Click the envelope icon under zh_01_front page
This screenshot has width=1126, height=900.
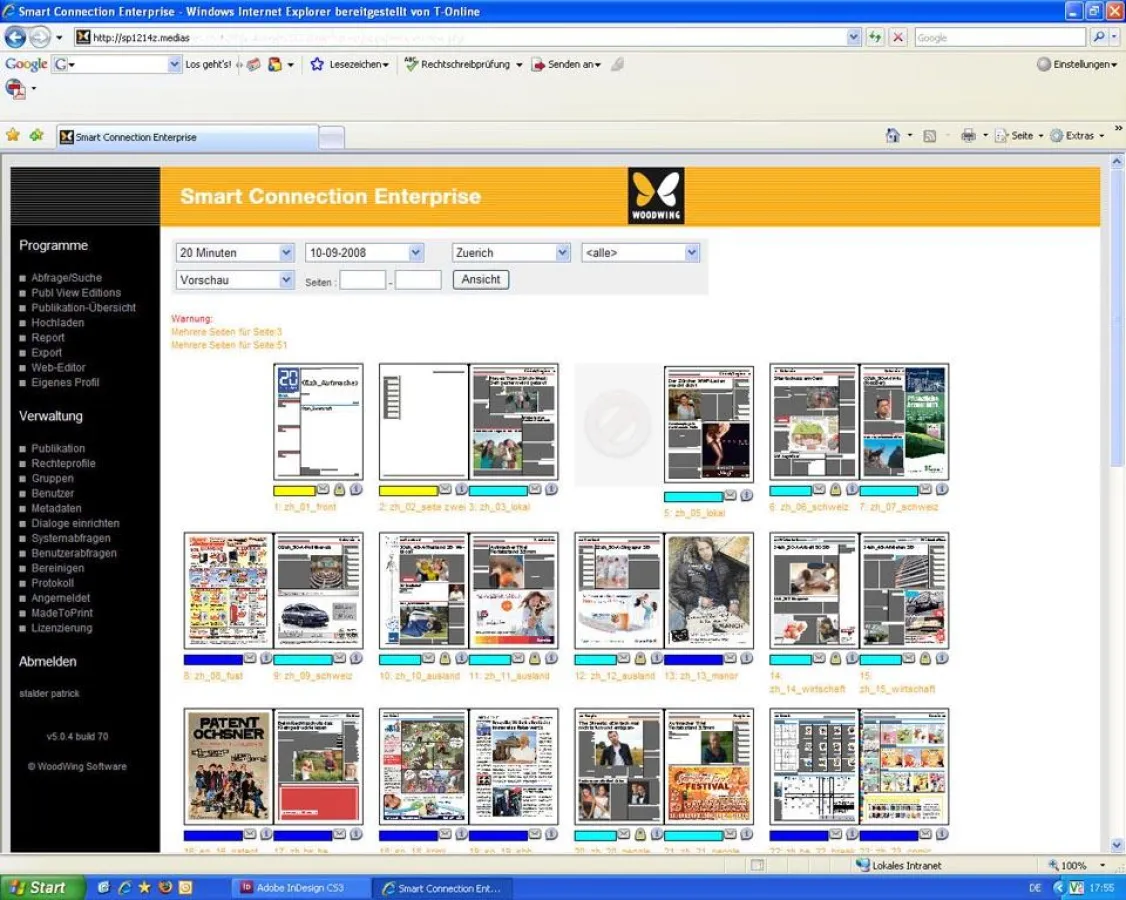(x=323, y=490)
